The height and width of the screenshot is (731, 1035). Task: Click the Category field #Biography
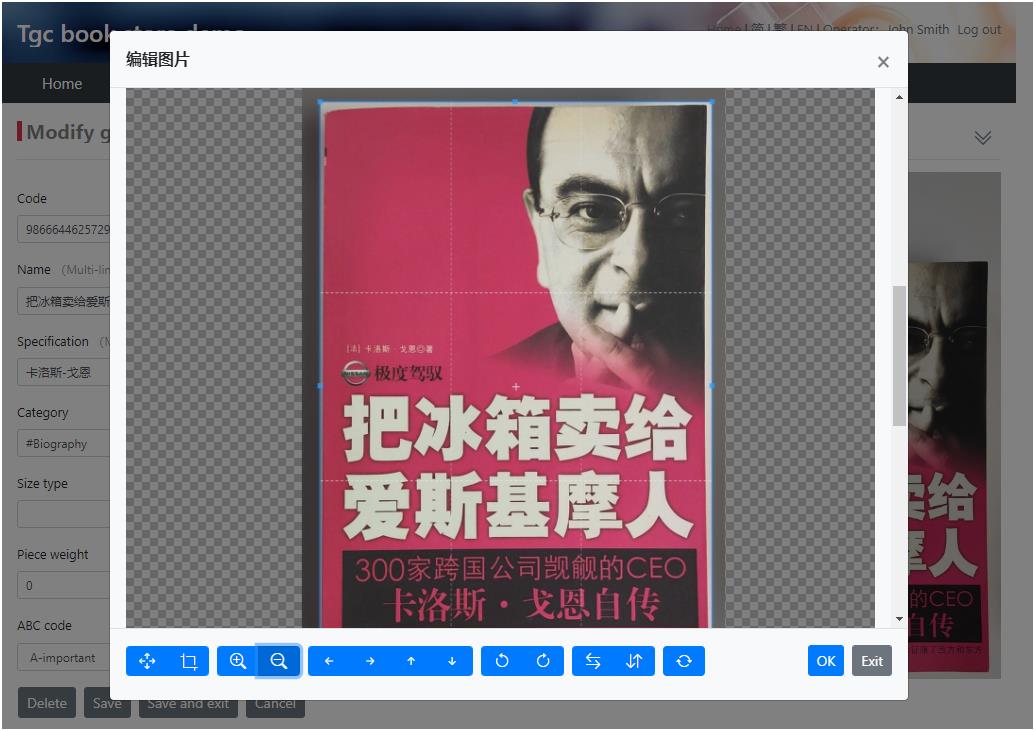pyautogui.click(x=64, y=444)
